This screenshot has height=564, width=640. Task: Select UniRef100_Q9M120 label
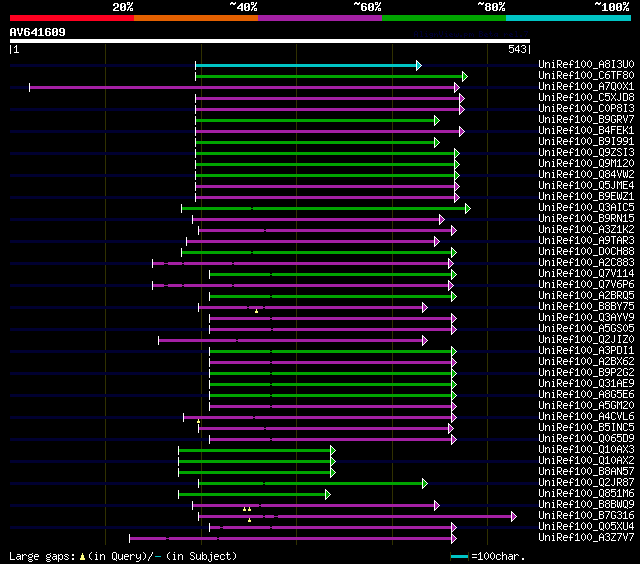coord(586,164)
